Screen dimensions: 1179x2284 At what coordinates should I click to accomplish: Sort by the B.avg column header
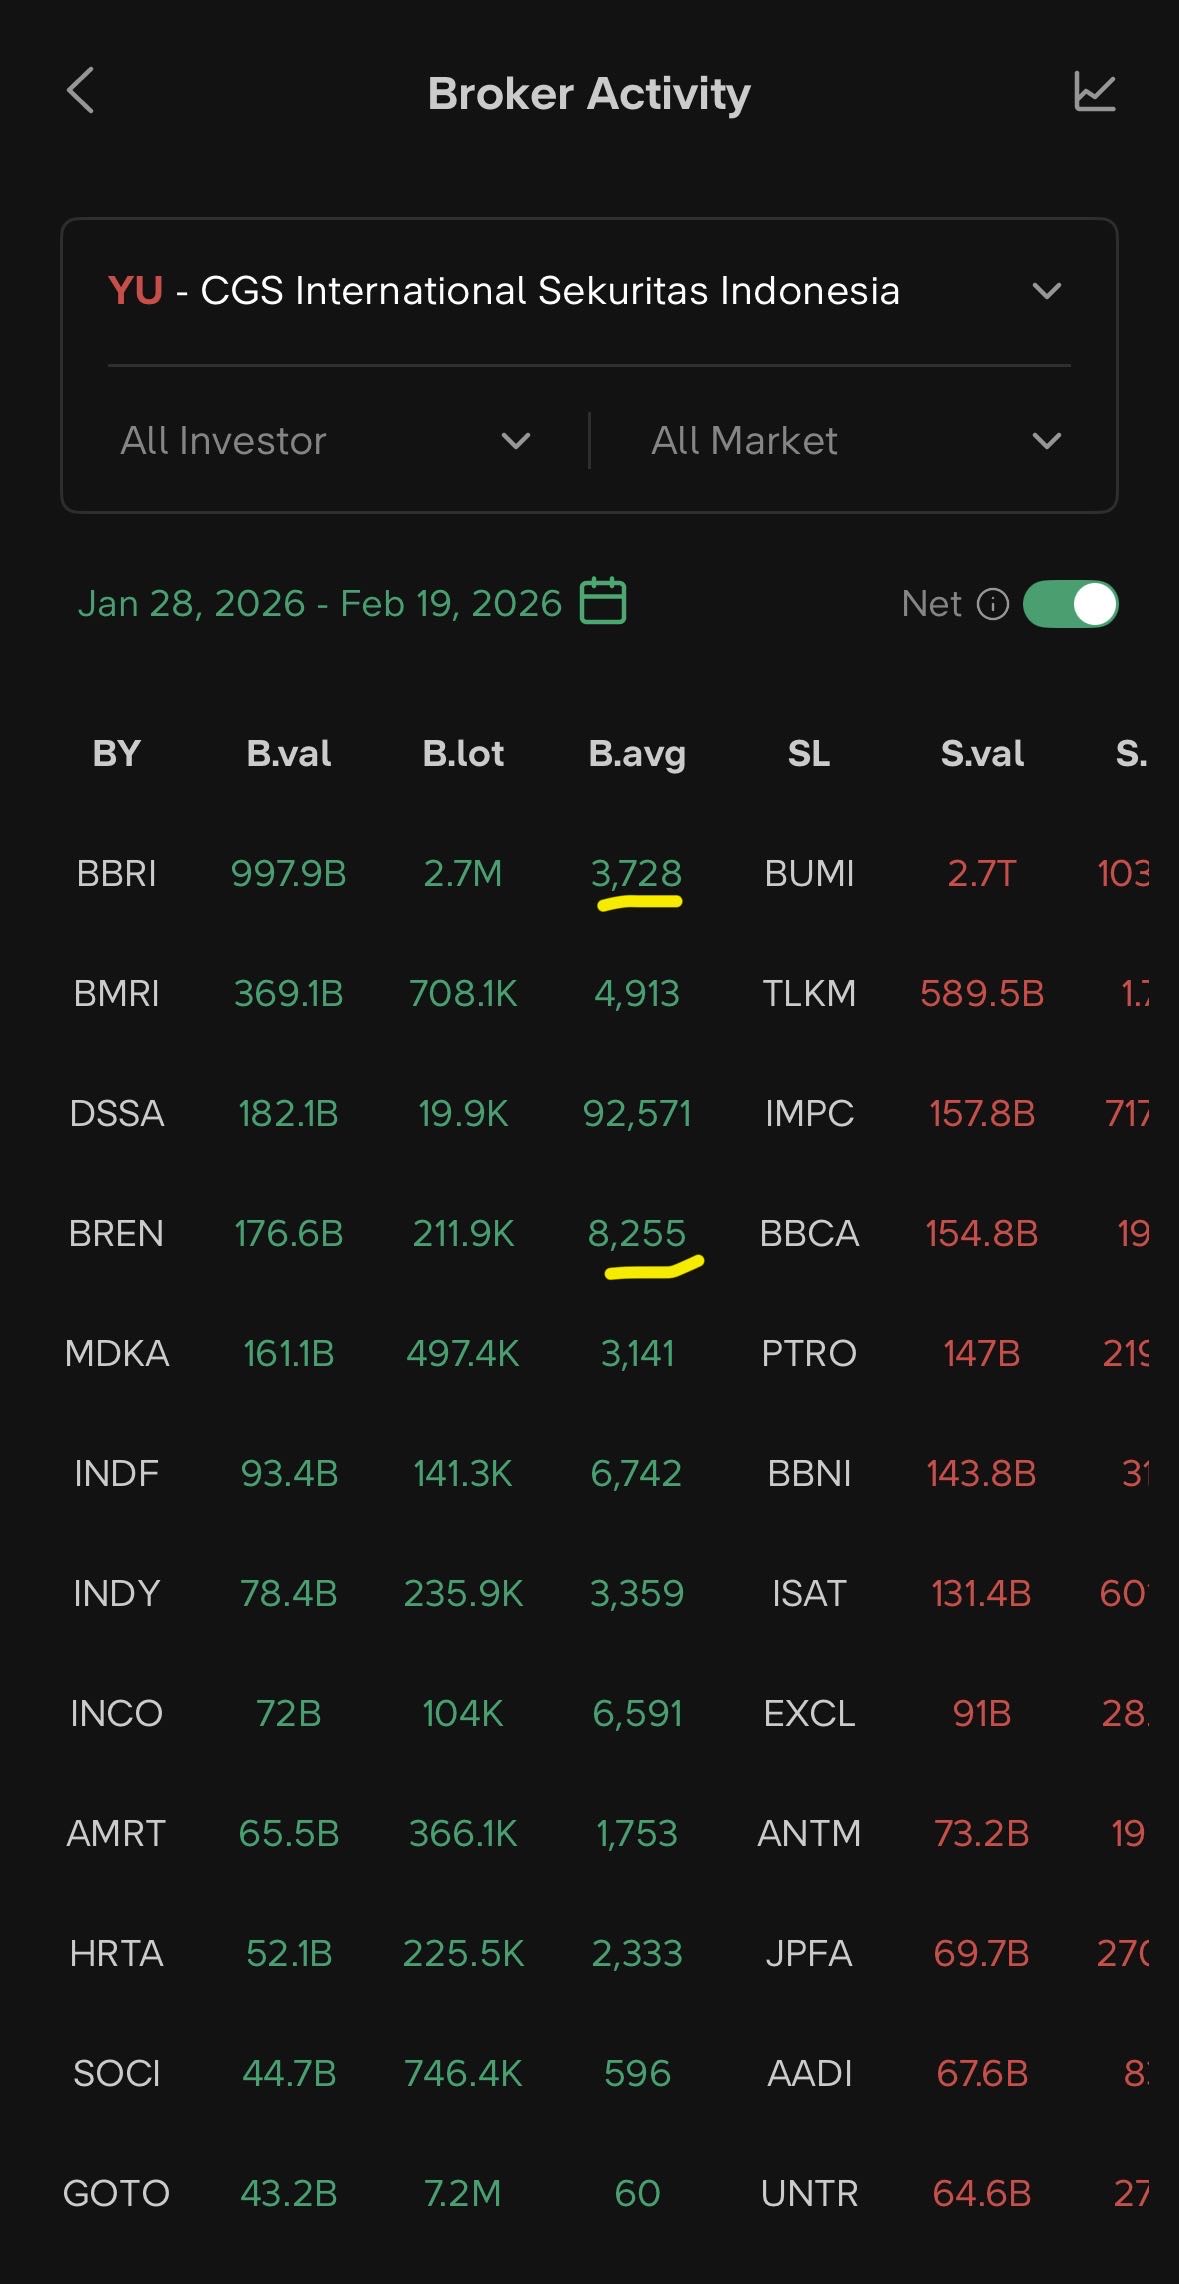(x=637, y=753)
